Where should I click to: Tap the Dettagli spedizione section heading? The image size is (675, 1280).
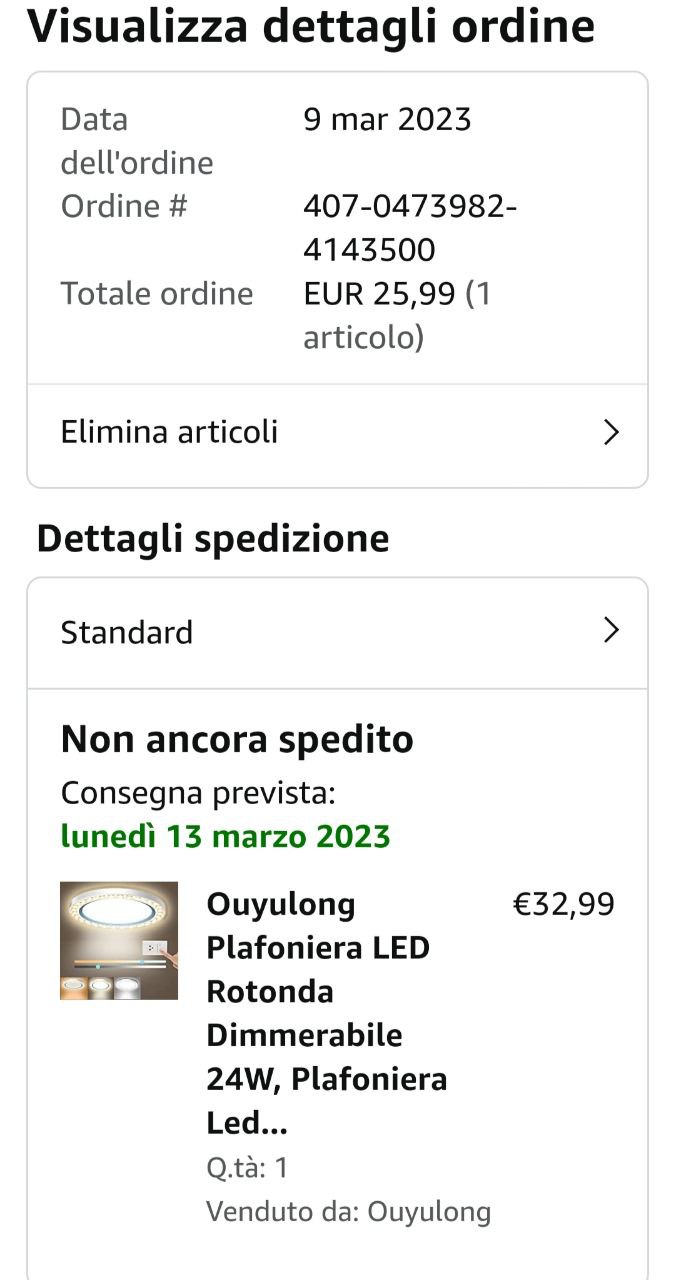(x=213, y=539)
